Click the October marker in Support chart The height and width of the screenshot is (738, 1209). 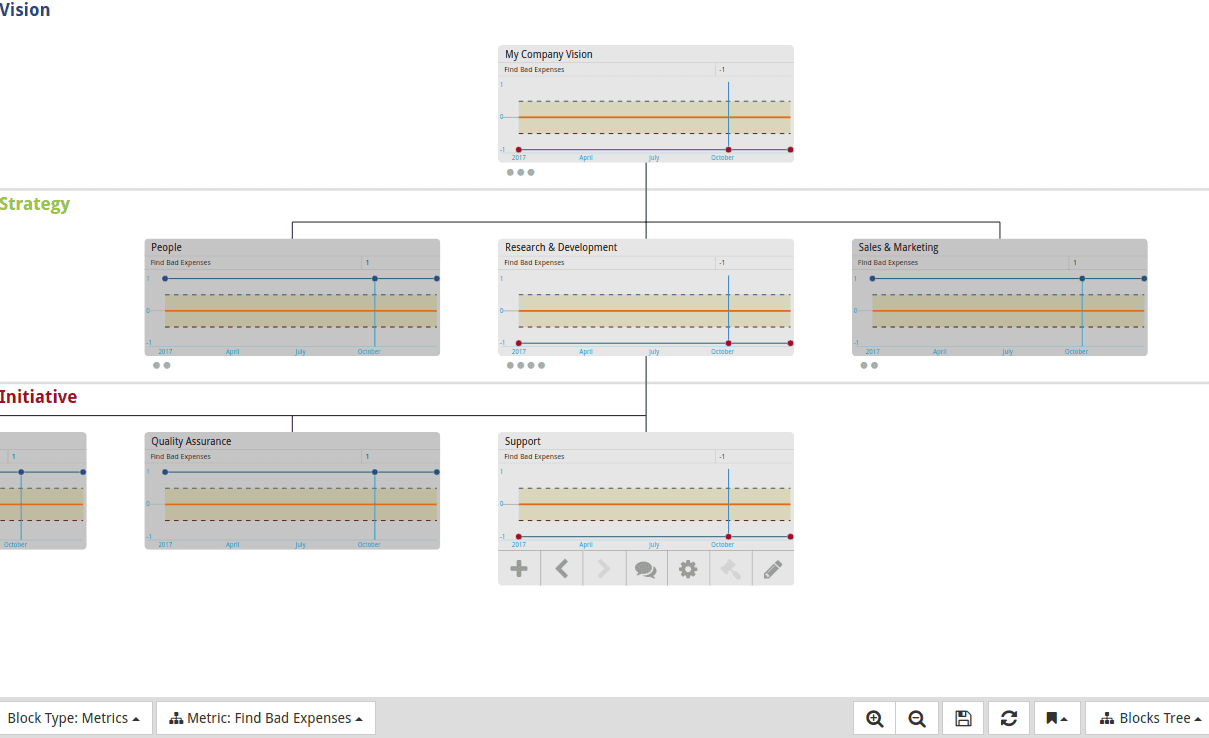[x=728, y=537]
